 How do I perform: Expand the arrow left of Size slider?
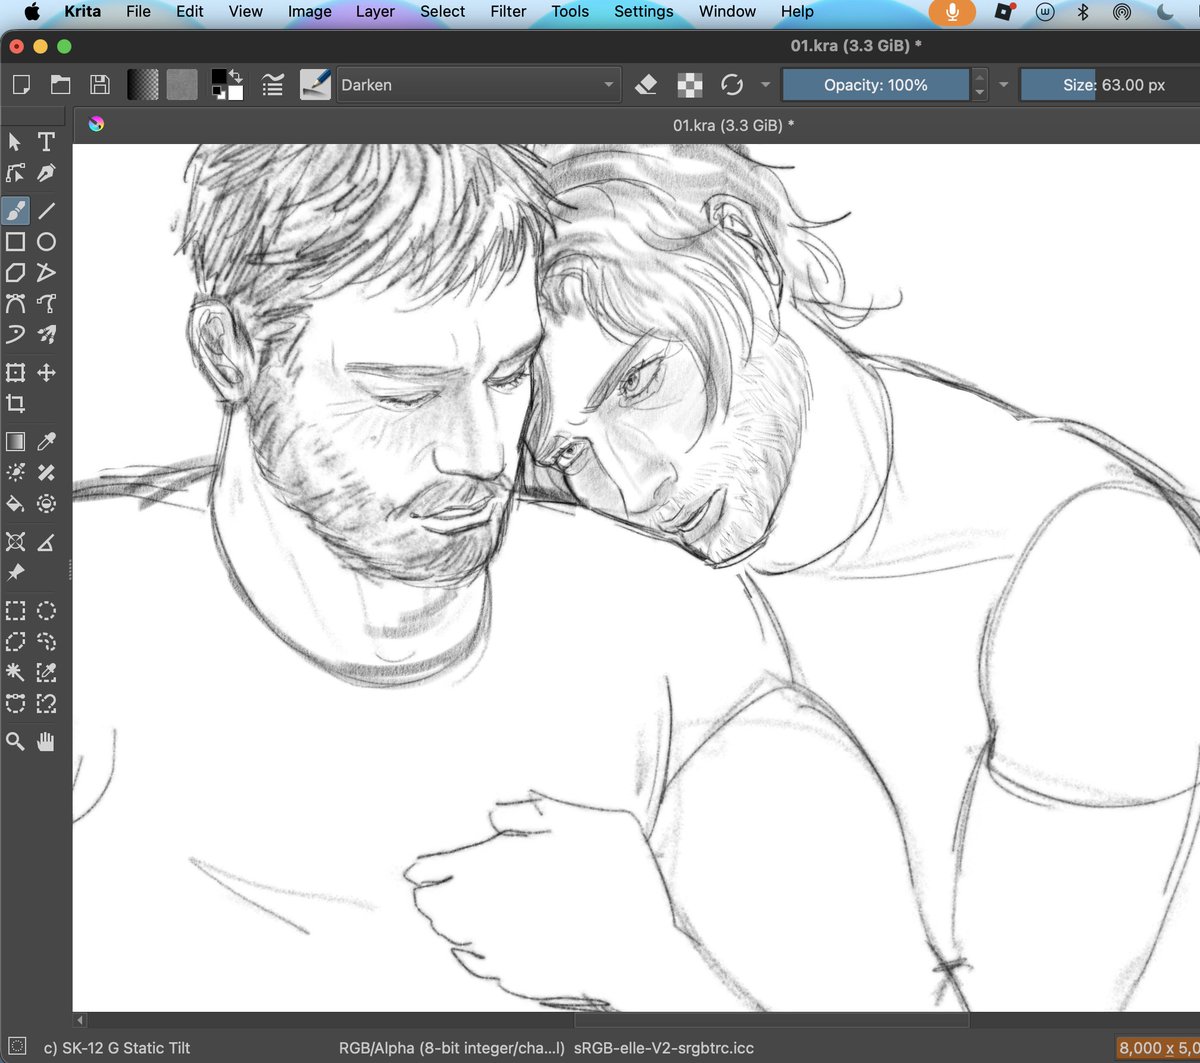pyautogui.click(x=1003, y=85)
